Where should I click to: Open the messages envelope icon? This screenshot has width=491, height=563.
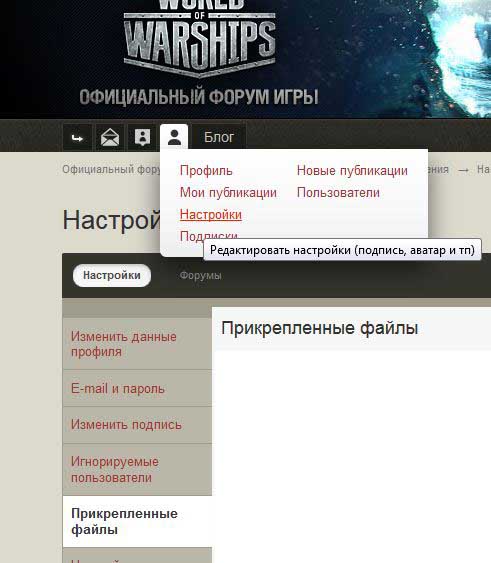(x=110, y=138)
